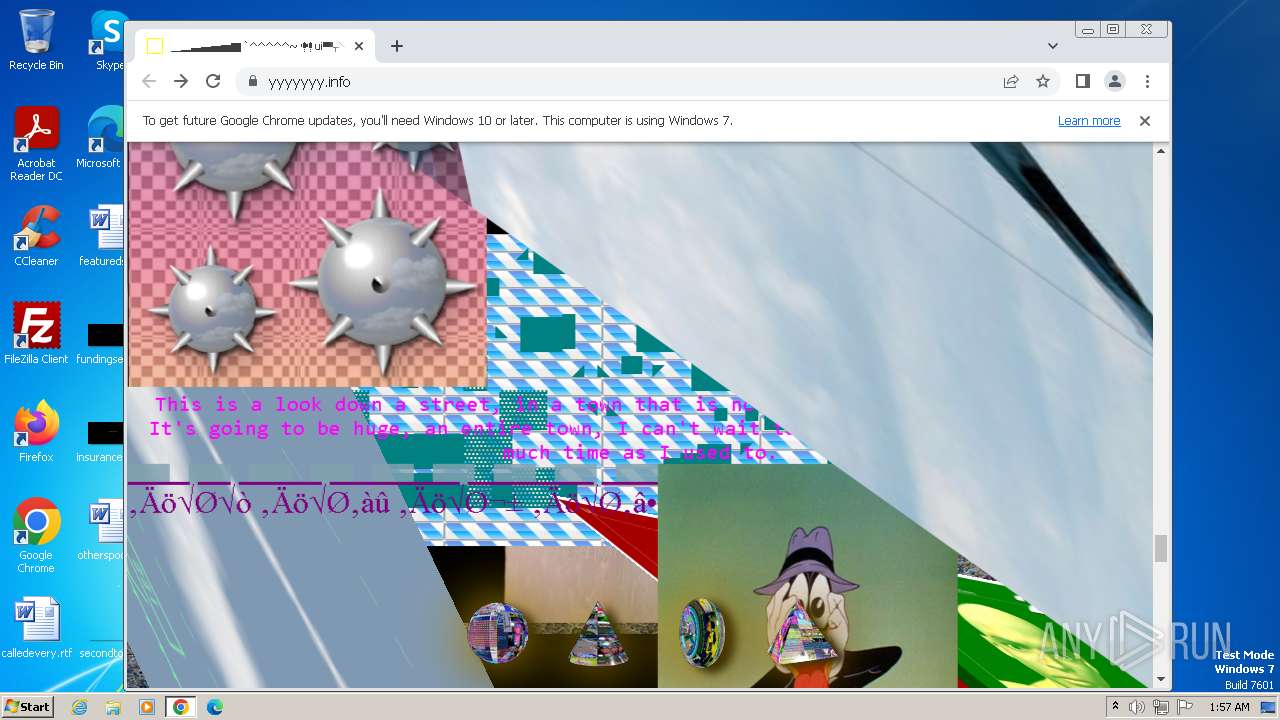This screenshot has width=1280, height=720.
Task: Open Acrobat Reader DC desktop icon
Action: point(36,145)
